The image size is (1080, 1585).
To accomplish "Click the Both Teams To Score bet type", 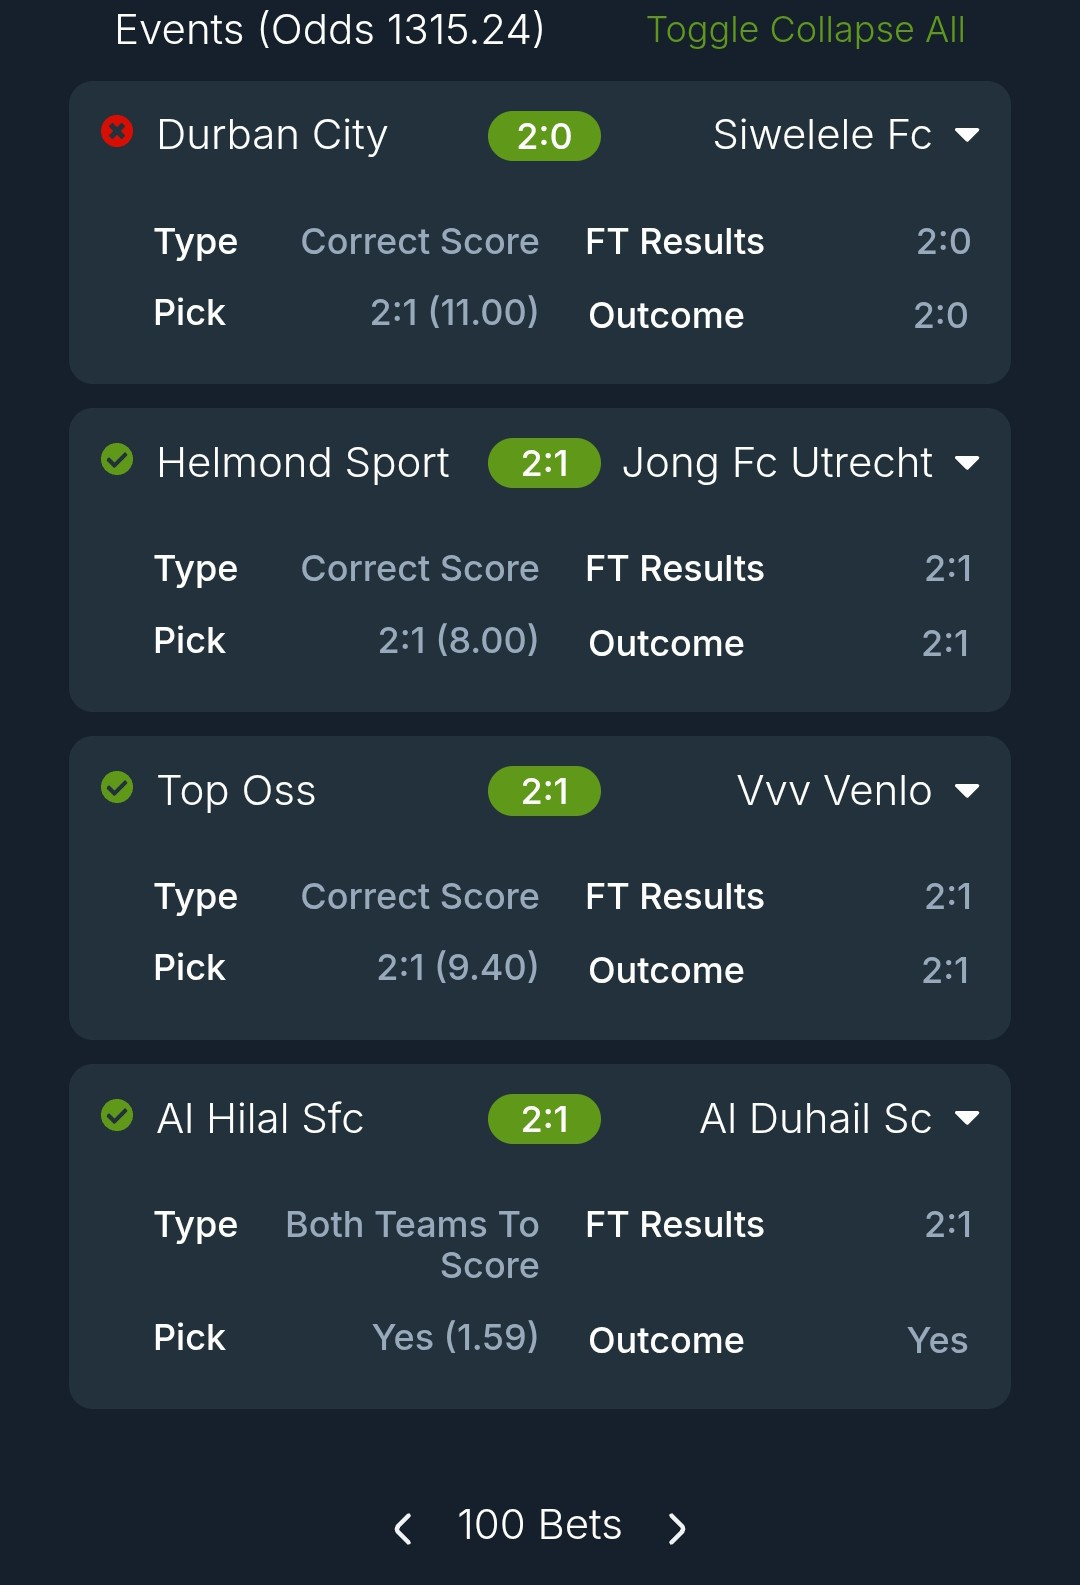I will [x=412, y=1244].
